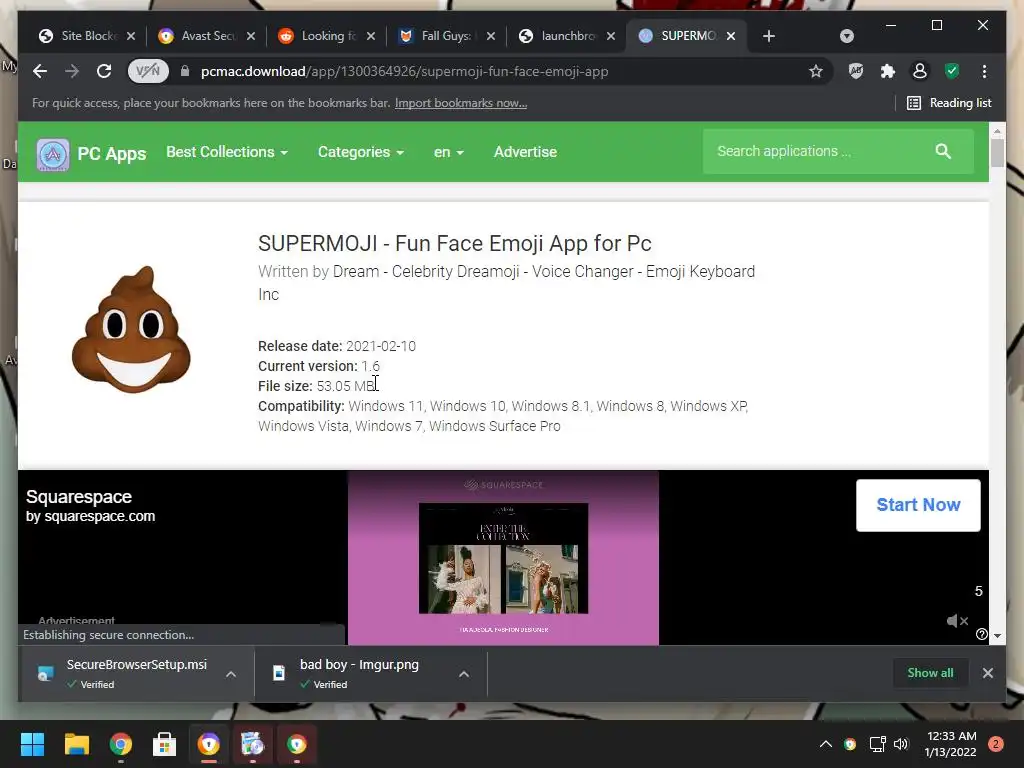Open the network status tray icon
1024x768 pixels.
click(877, 744)
